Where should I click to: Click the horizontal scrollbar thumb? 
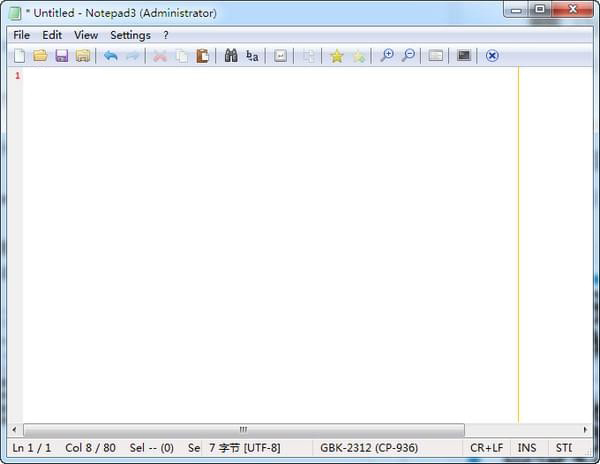click(244, 430)
